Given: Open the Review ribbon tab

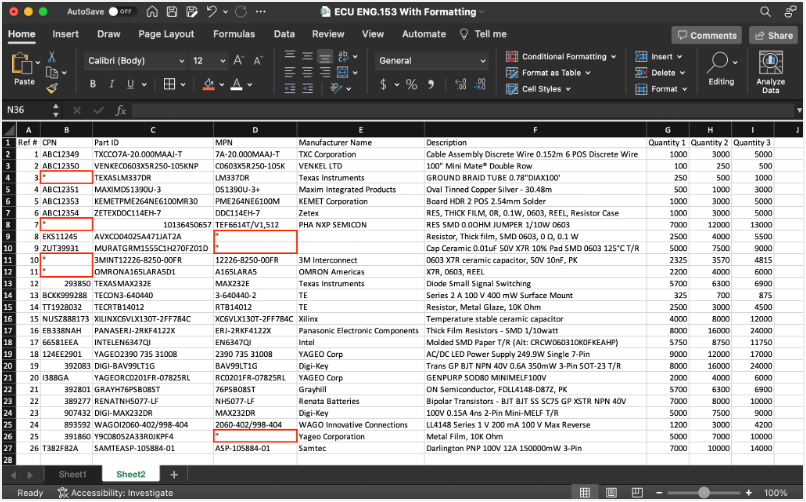Looking at the screenshot, I should [328, 34].
